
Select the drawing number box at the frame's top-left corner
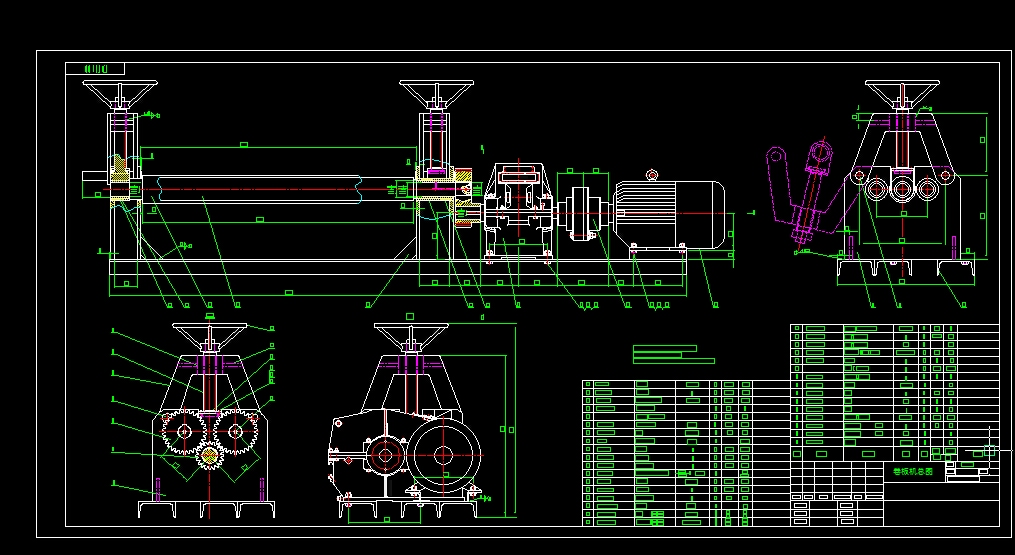(x=95, y=69)
